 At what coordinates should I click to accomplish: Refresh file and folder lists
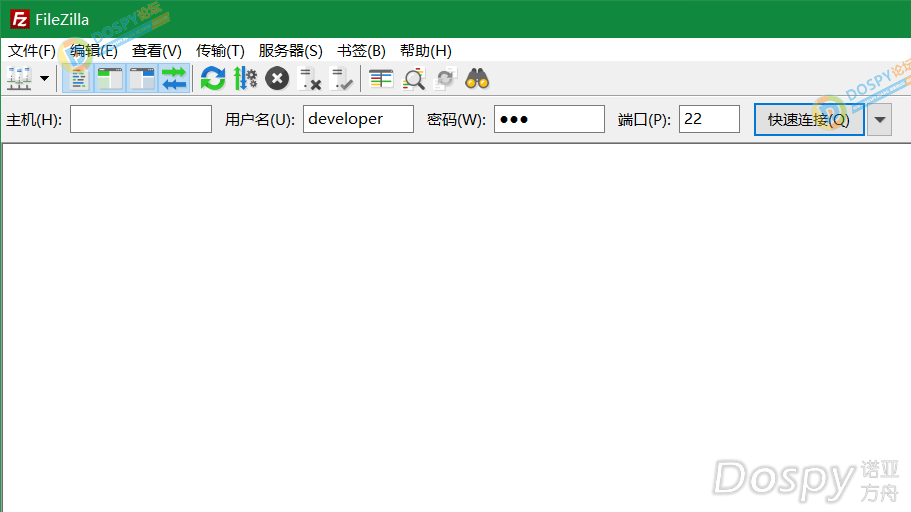point(213,78)
